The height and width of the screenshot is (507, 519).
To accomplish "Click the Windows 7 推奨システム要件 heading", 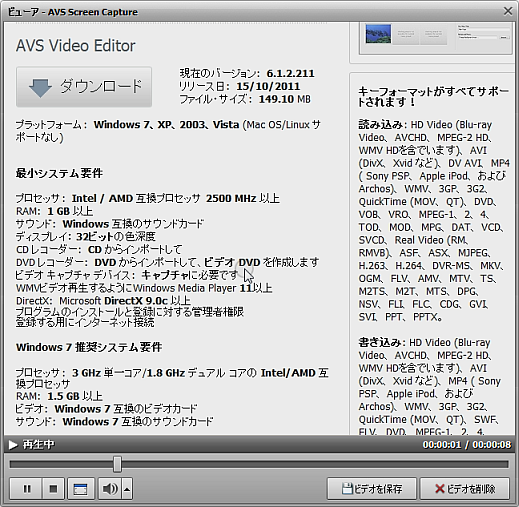I will [89, 347].
